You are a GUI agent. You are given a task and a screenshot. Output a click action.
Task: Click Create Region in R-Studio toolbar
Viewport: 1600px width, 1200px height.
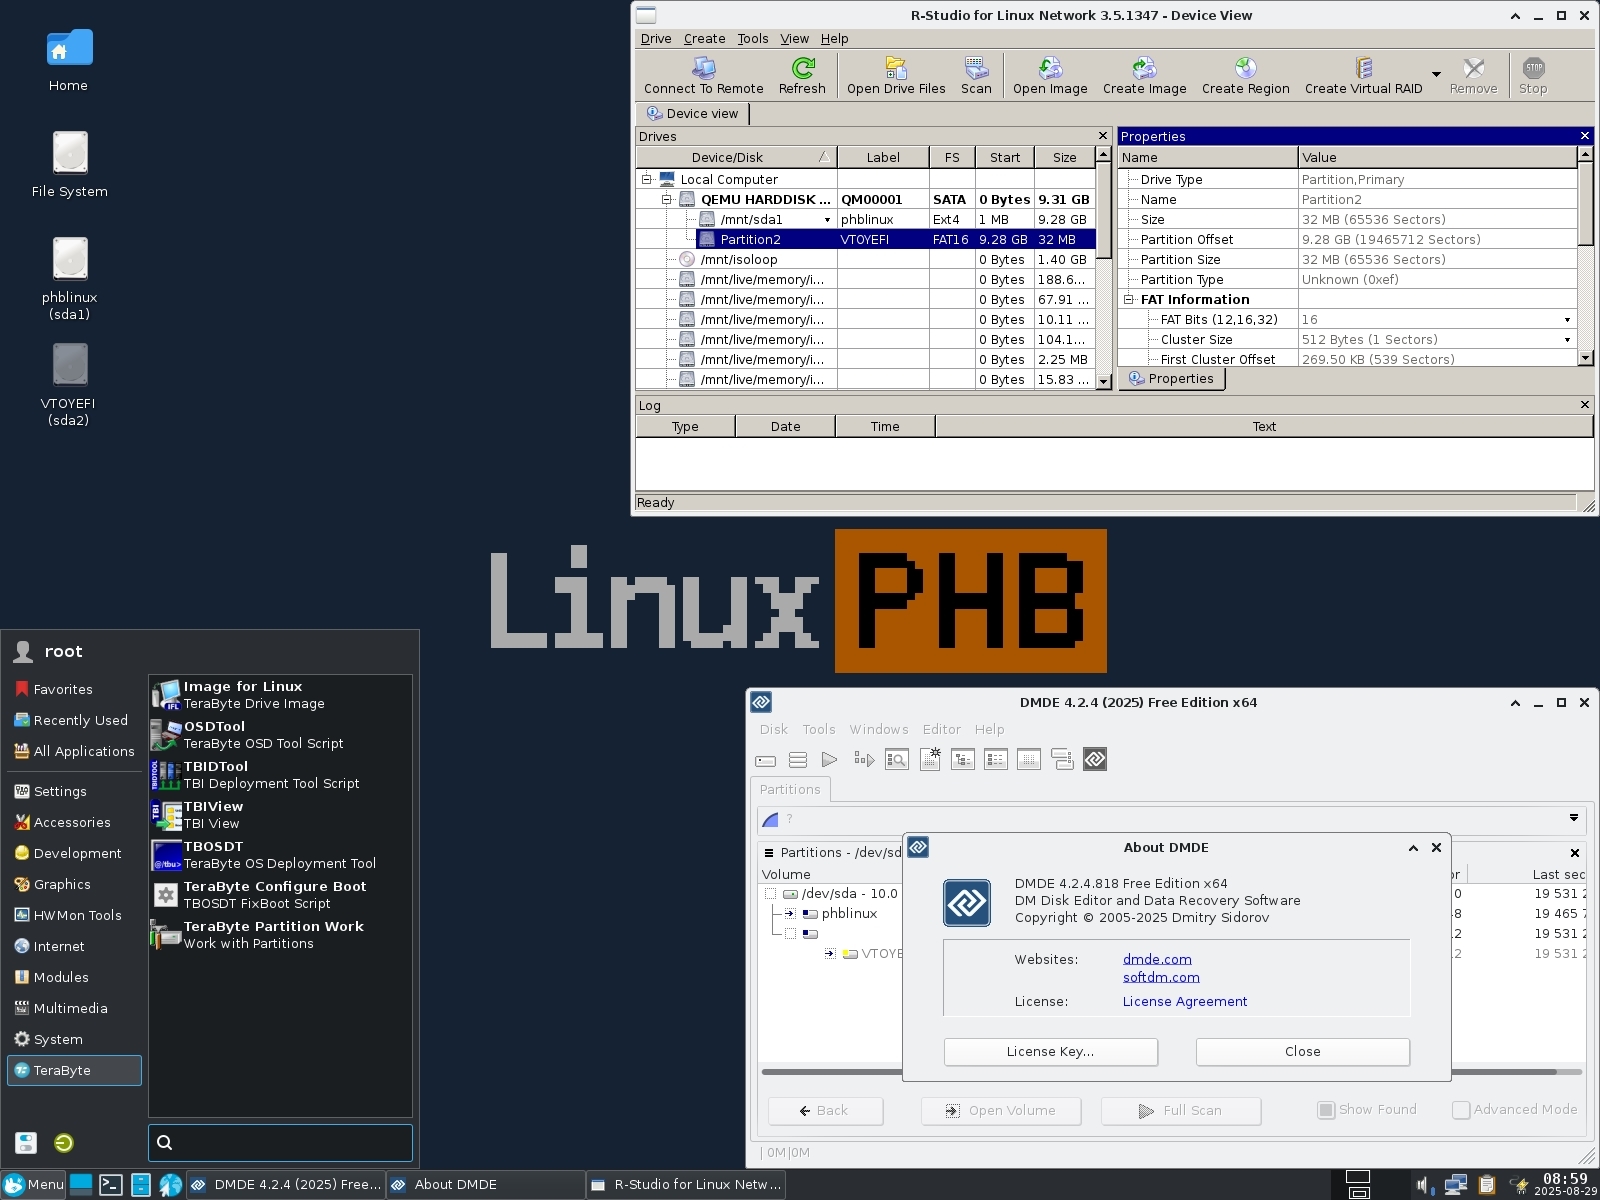click(1245, 76)
